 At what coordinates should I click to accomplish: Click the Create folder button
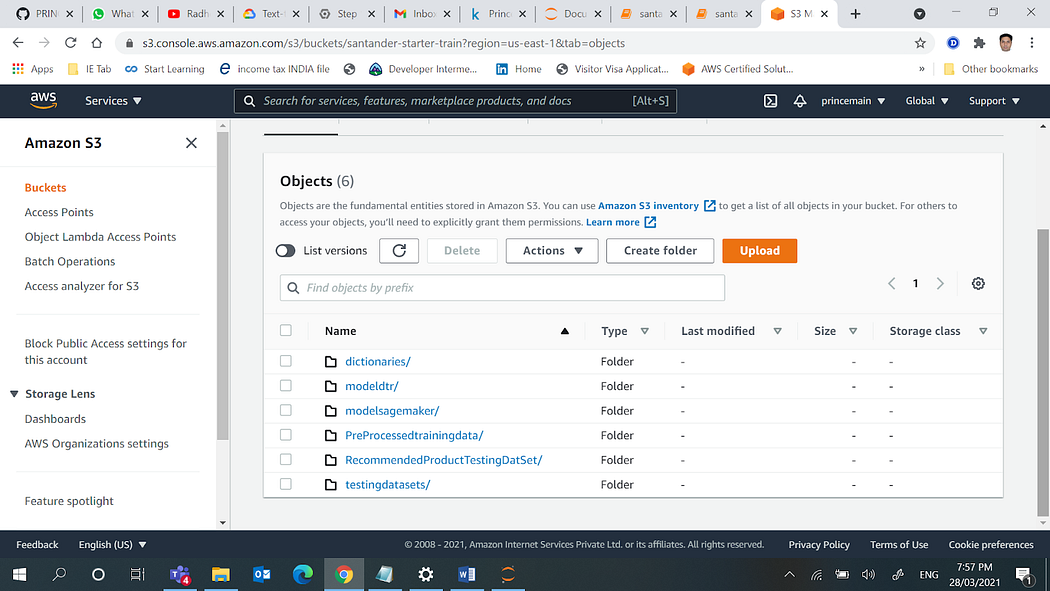click(660, 250)
